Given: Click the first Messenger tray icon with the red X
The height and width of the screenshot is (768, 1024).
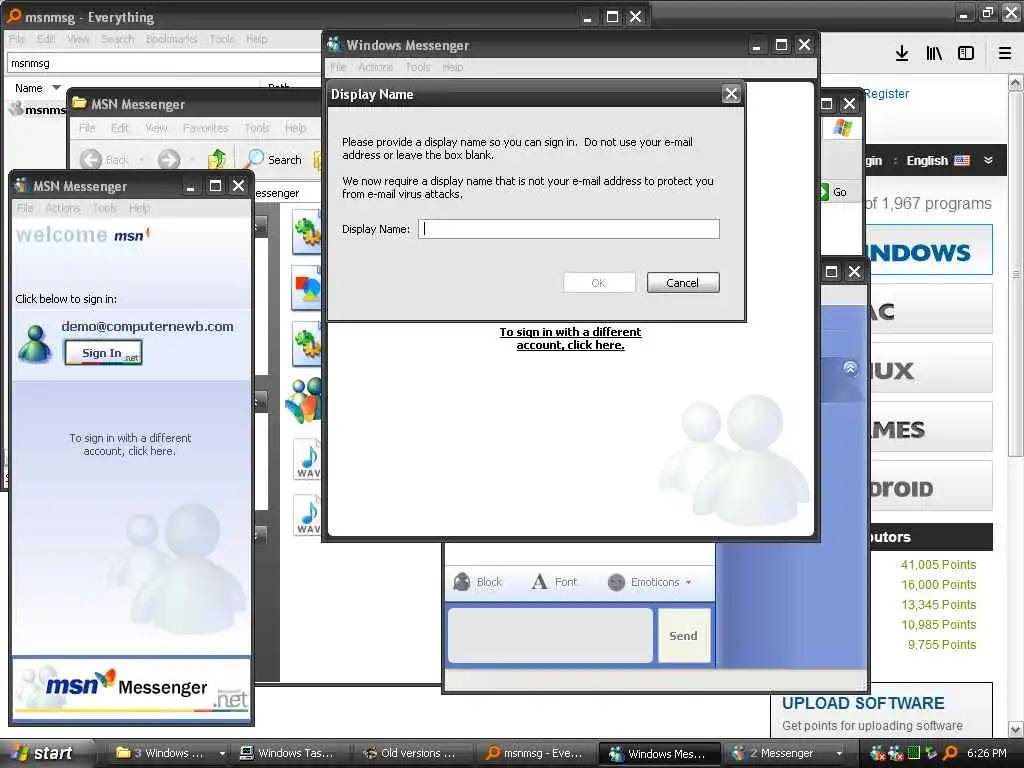Looking at the screenshot, I should click(877, 753).
